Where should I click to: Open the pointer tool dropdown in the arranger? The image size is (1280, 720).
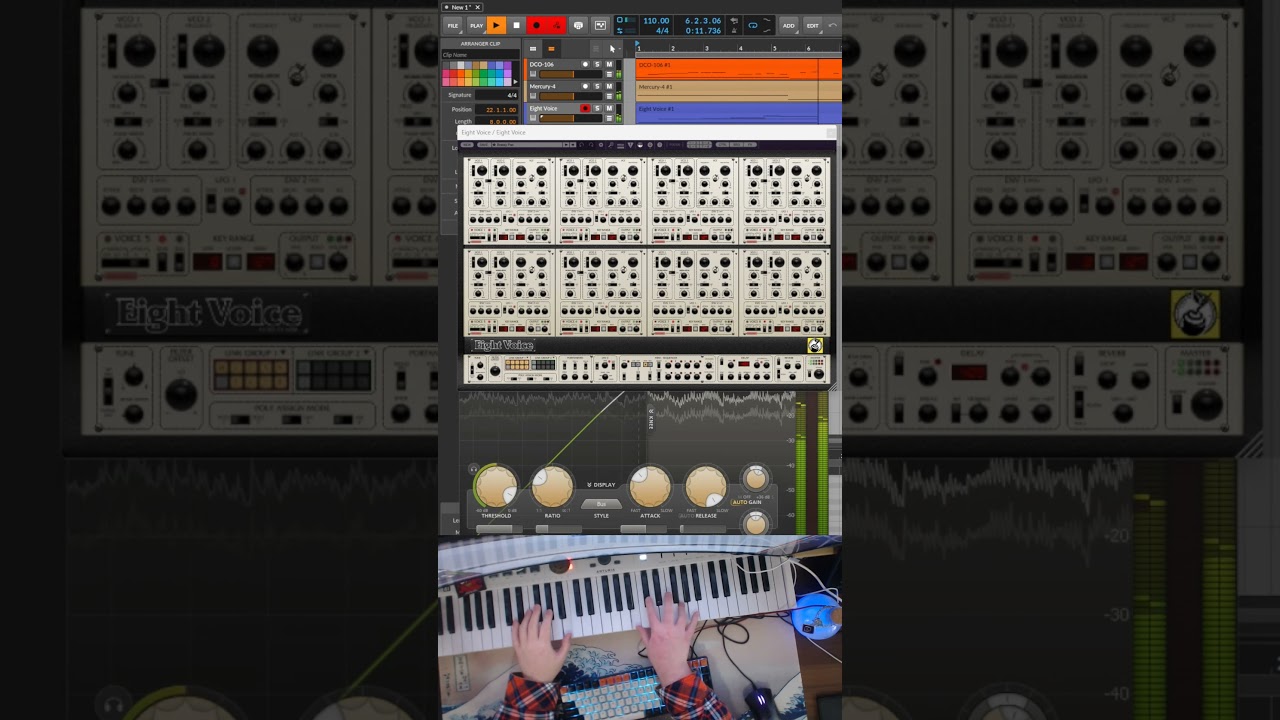click(x=613, y=48)
